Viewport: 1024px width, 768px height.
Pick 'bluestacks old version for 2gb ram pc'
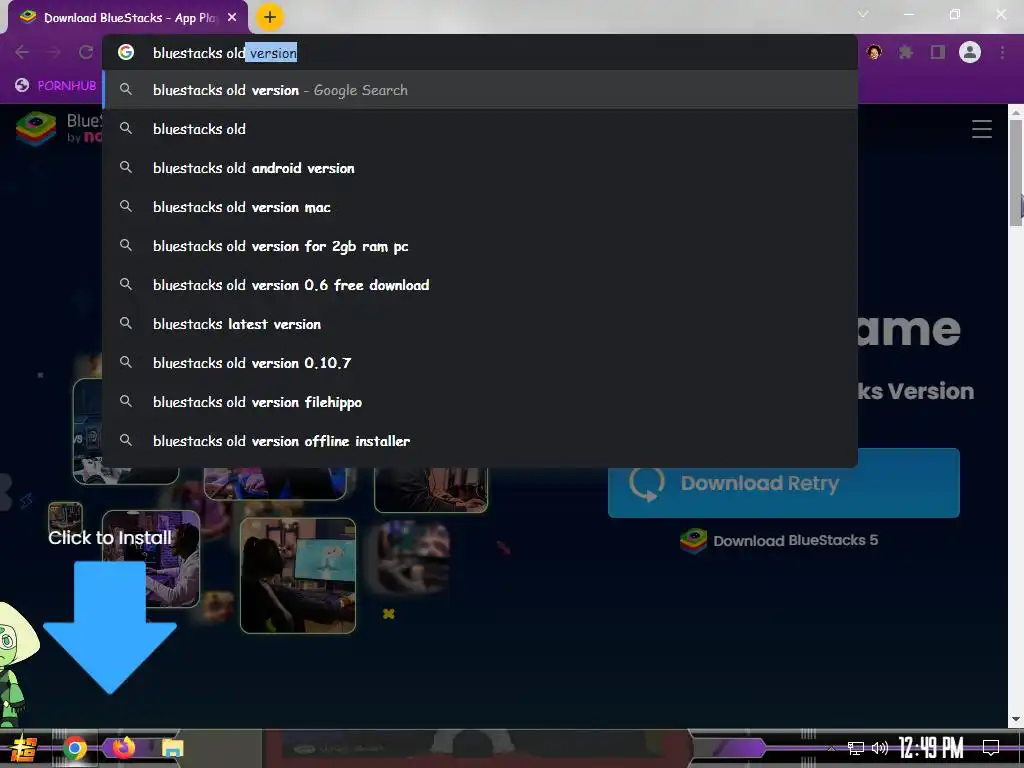[x=480, y=246]
